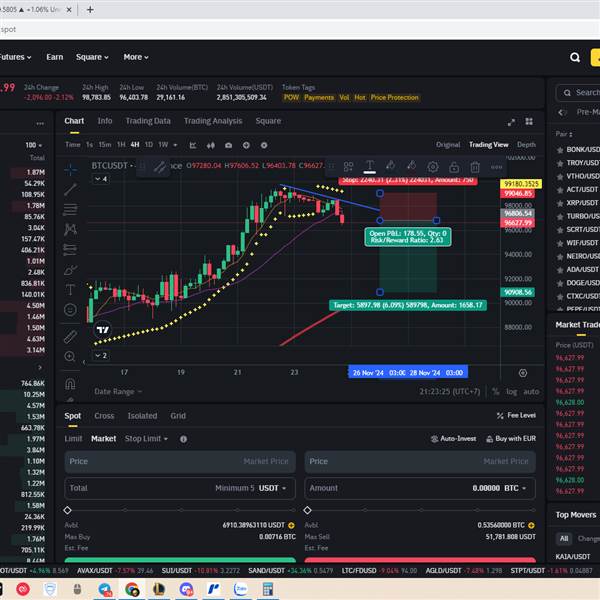Select the 4H timeframe

(x=135, y=145)
